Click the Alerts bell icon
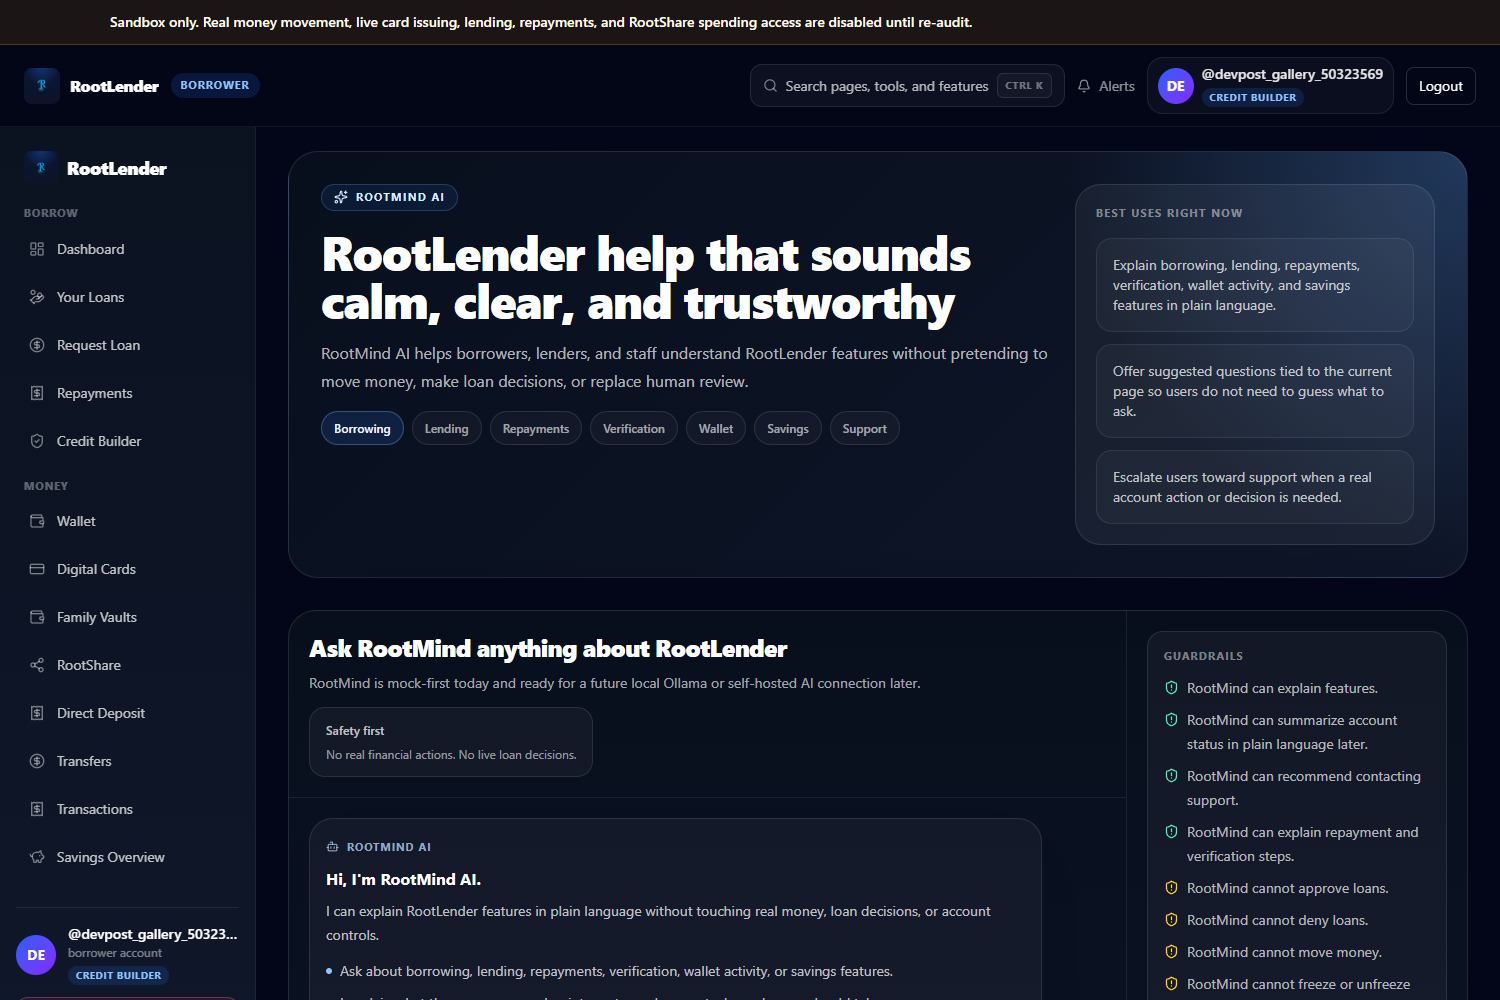Viewport: 1500px width, 1000px height. (1084, 86)
